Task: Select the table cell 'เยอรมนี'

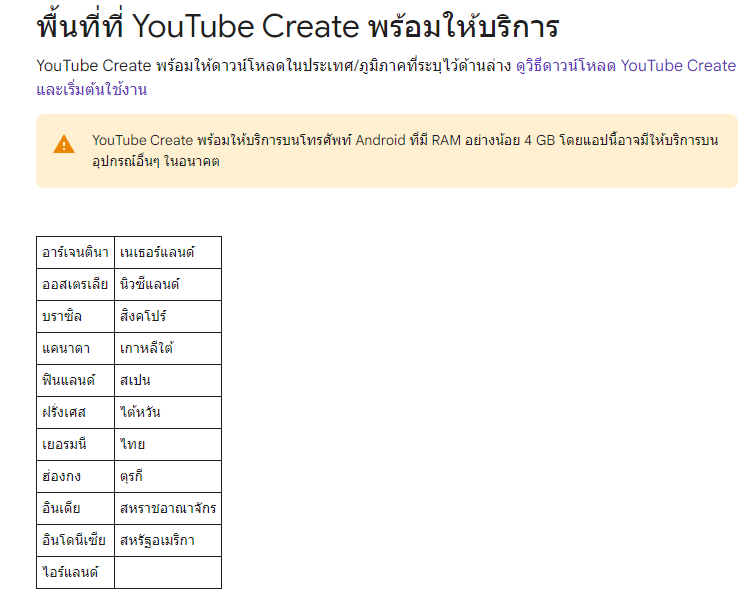Action: (75, 445)
